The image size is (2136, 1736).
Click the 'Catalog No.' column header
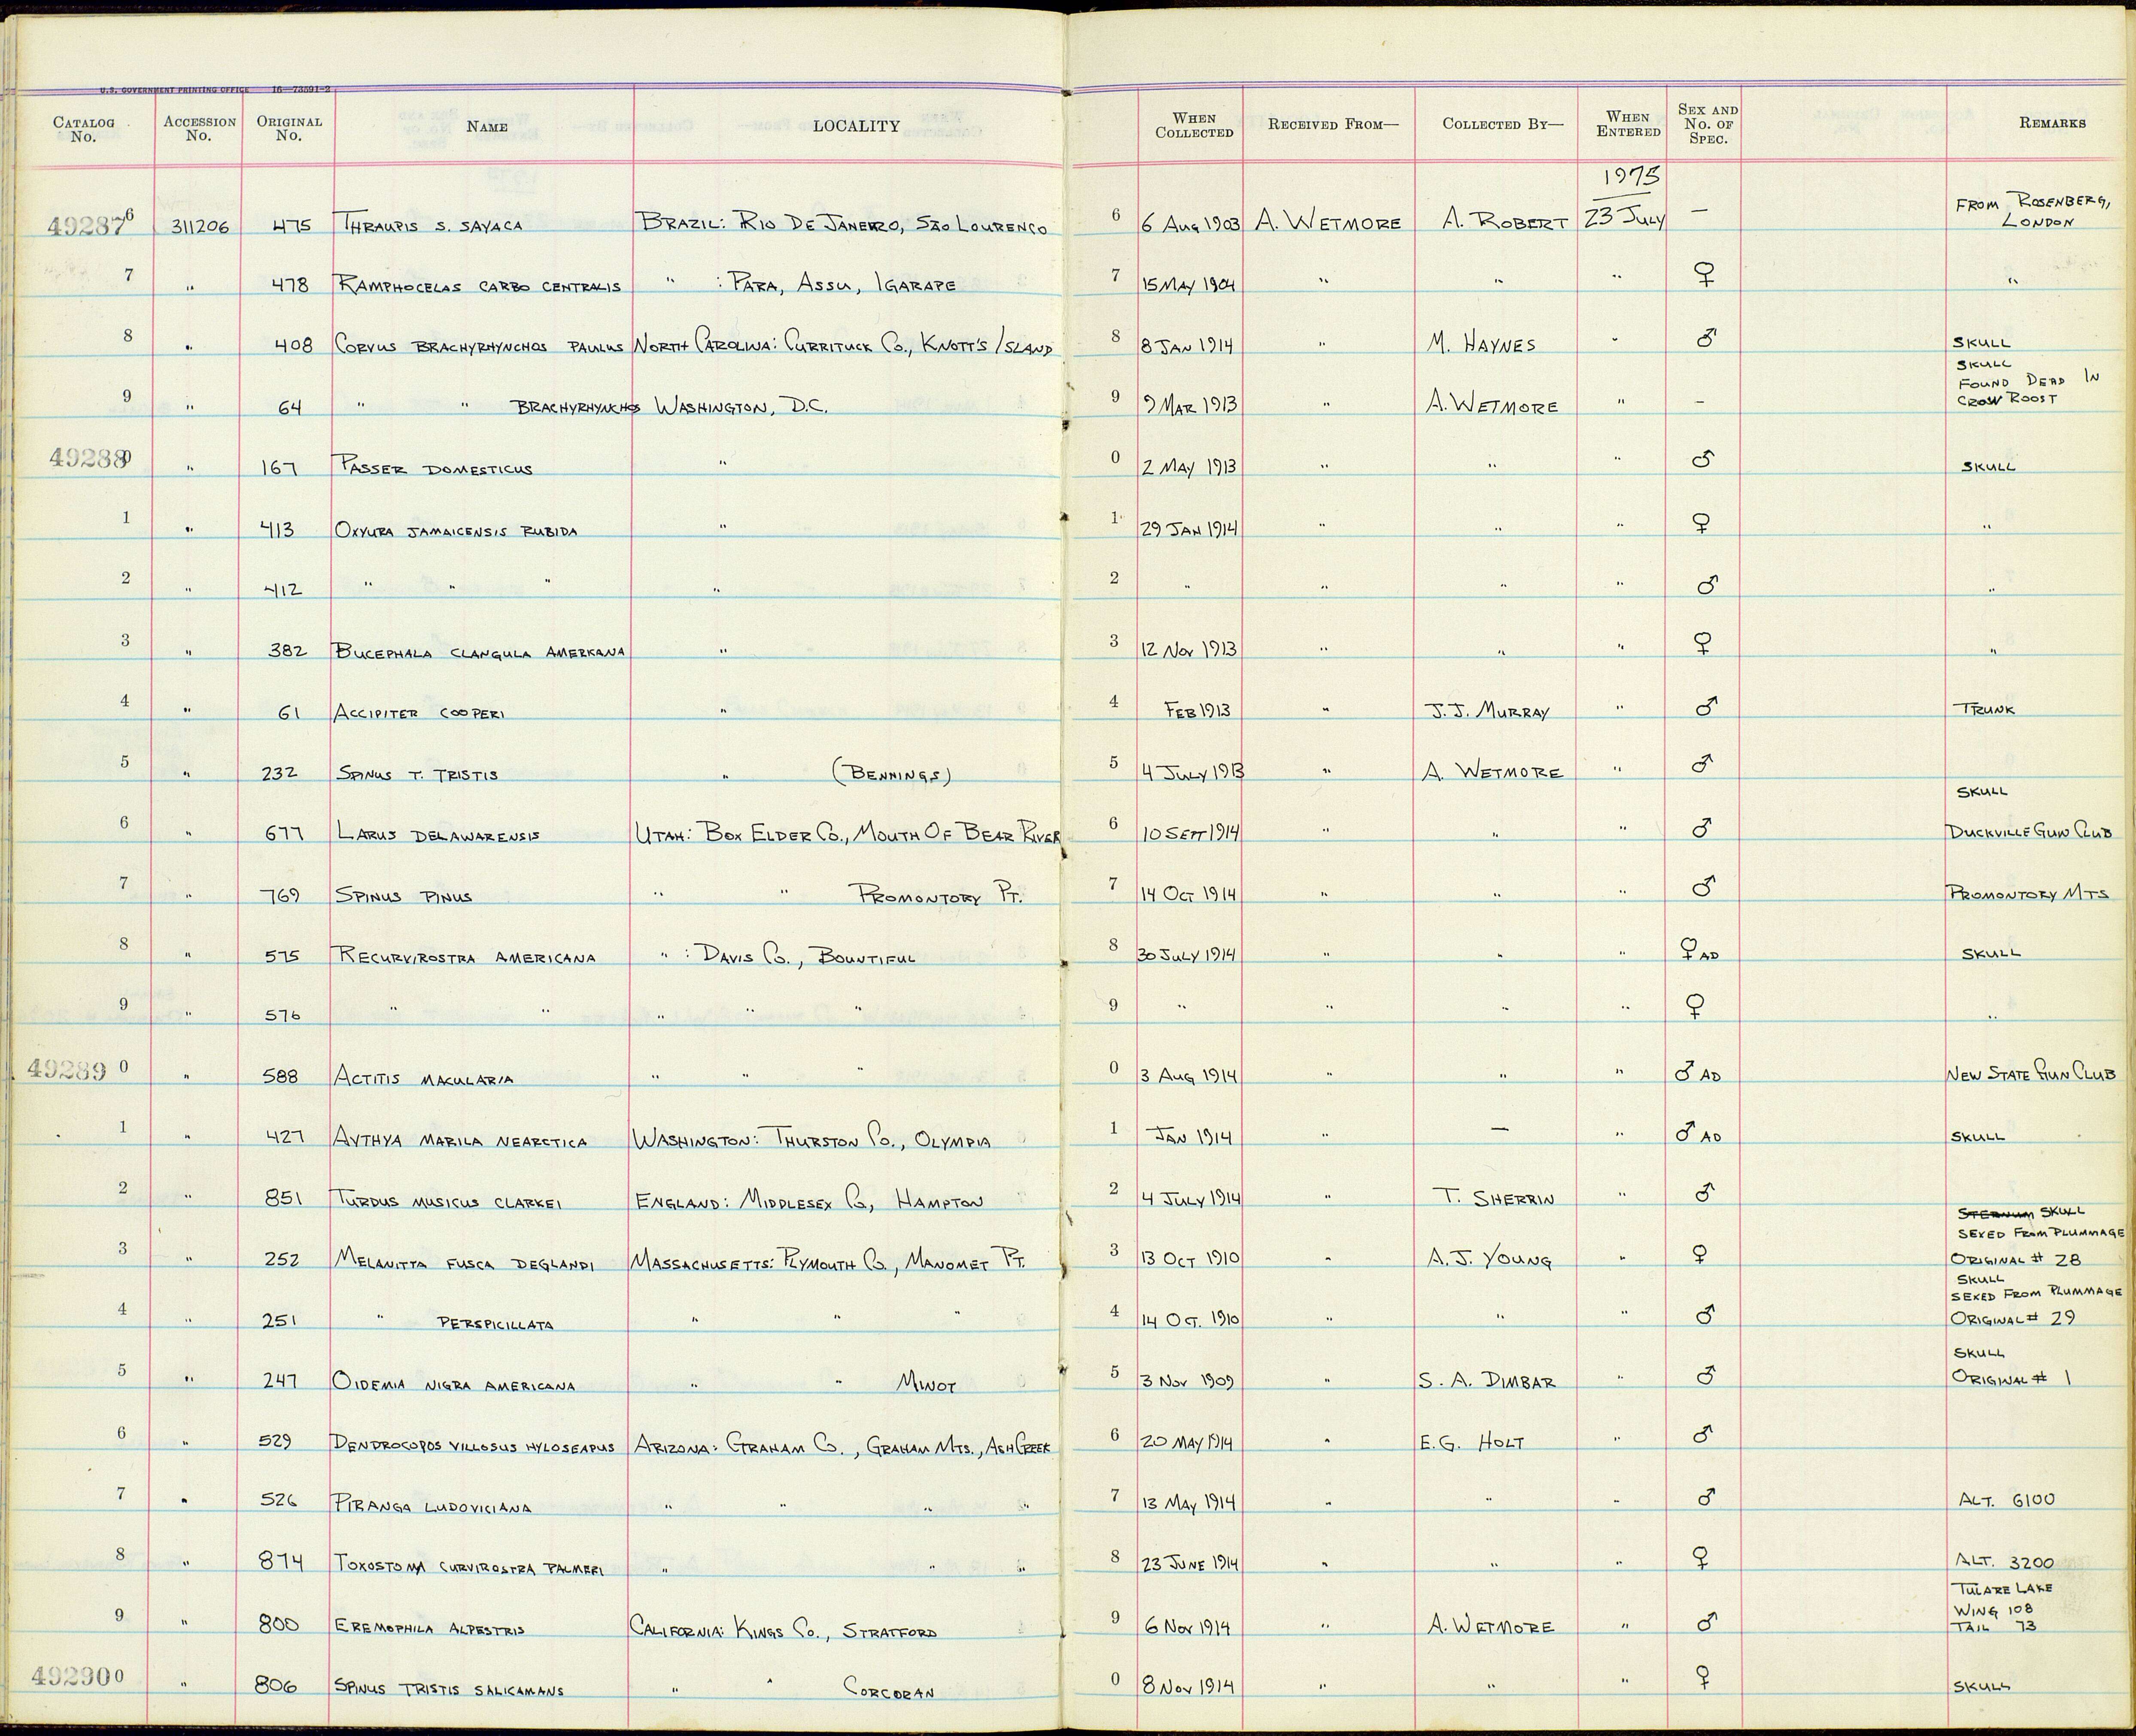point(84,129)
